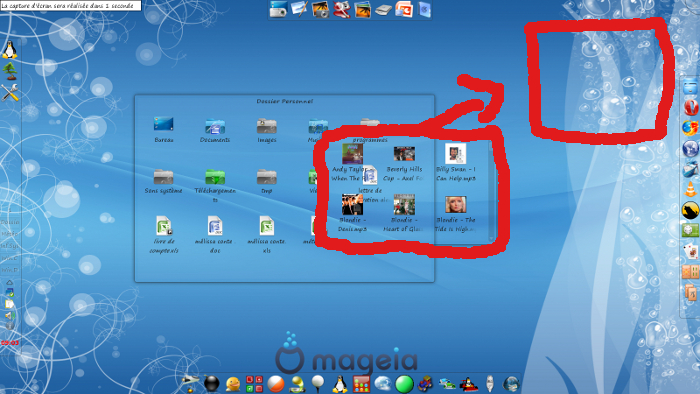This screenshot has height=394, width=700.
Task: Click the Tux penguin icon on left panel
Action: (9, 50)
